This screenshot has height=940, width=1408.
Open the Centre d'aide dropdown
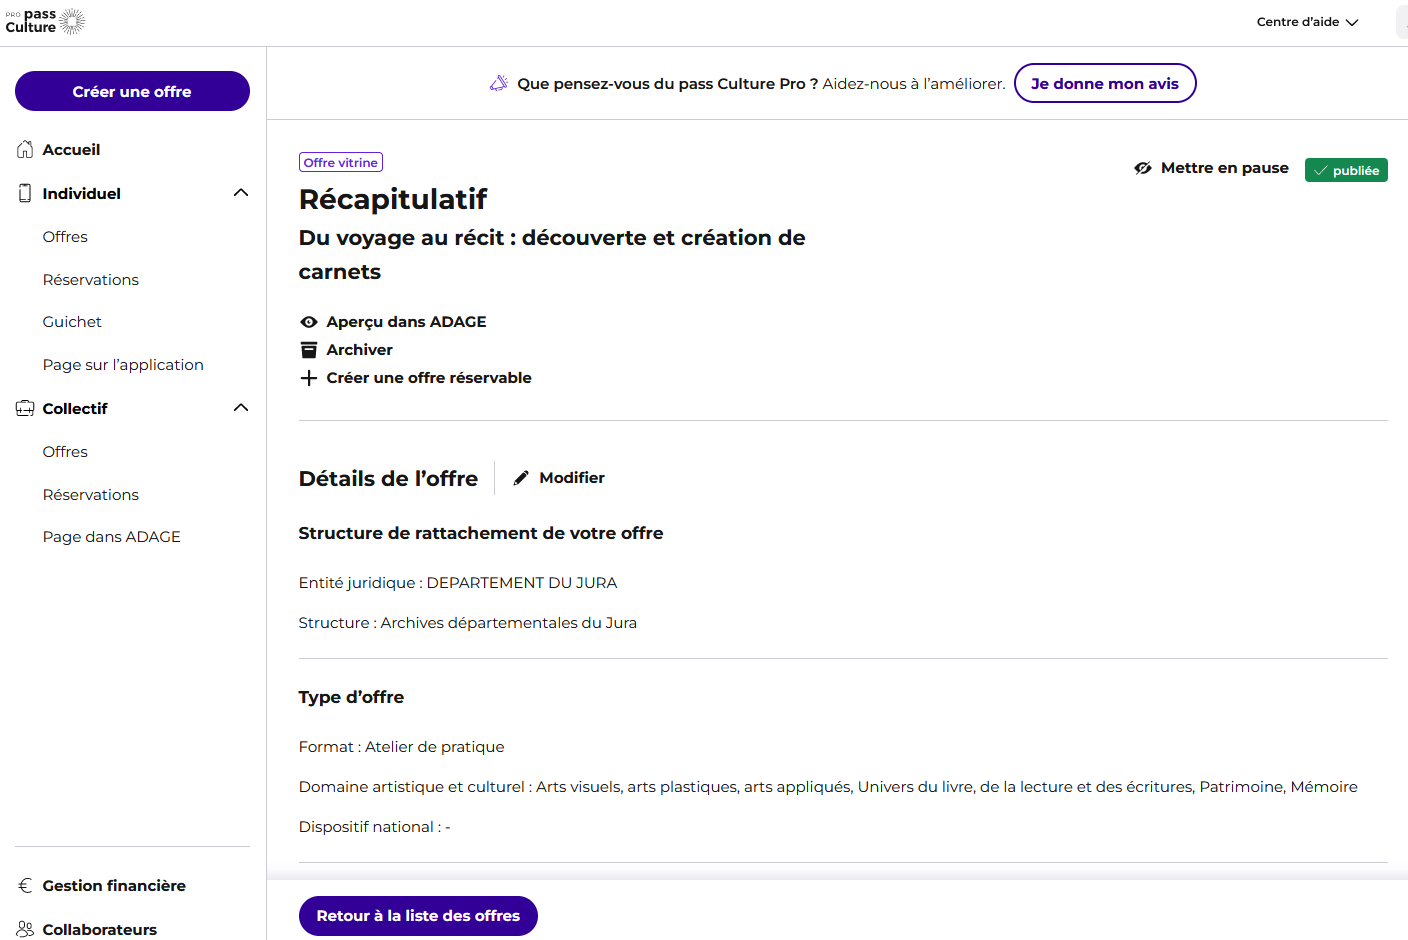point(1307,22)
